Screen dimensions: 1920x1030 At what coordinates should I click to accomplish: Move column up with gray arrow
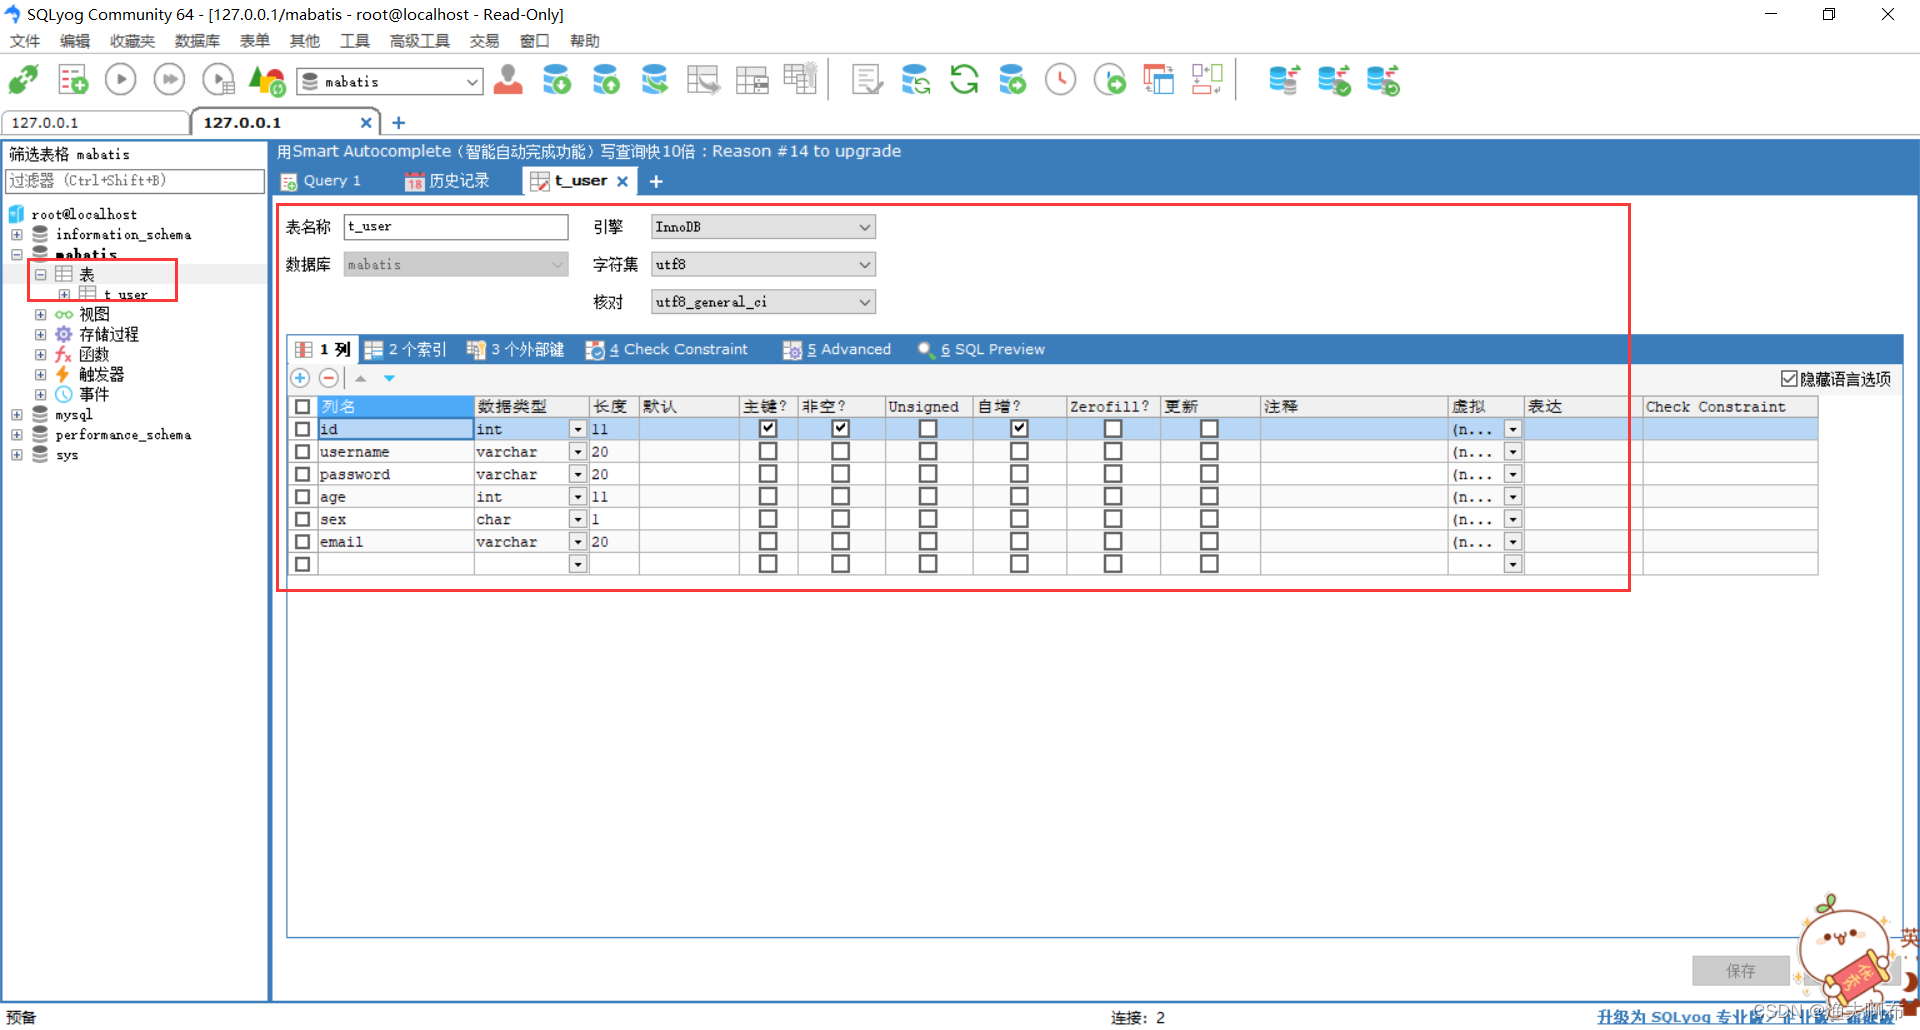pos(361,378)
